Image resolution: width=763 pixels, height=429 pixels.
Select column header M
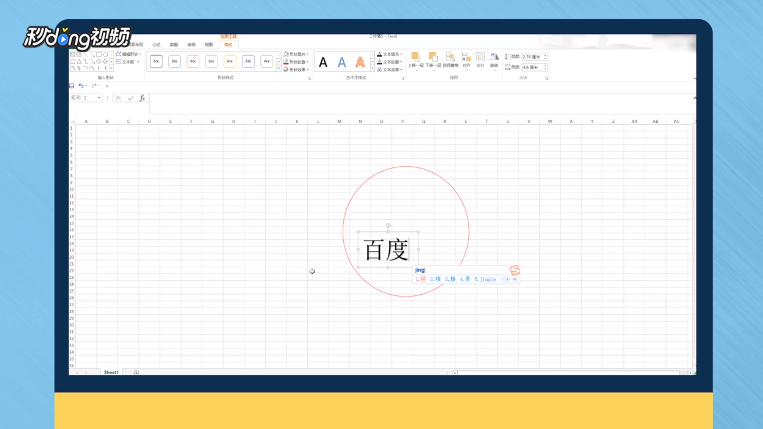[339, 121]
